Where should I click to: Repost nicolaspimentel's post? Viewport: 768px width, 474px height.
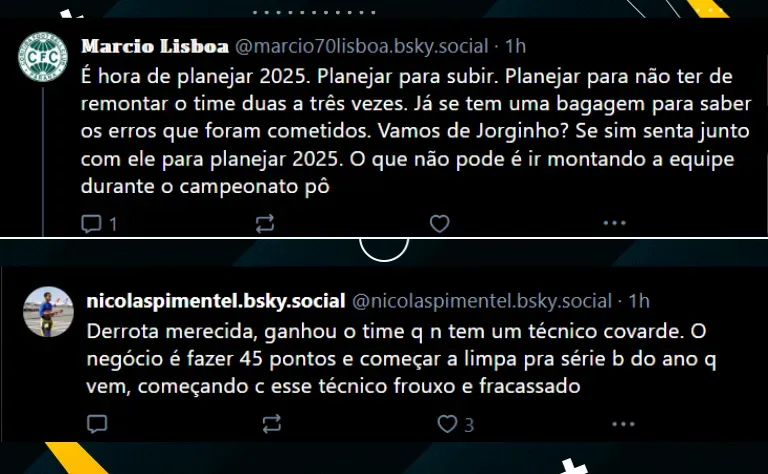(271, 424)
